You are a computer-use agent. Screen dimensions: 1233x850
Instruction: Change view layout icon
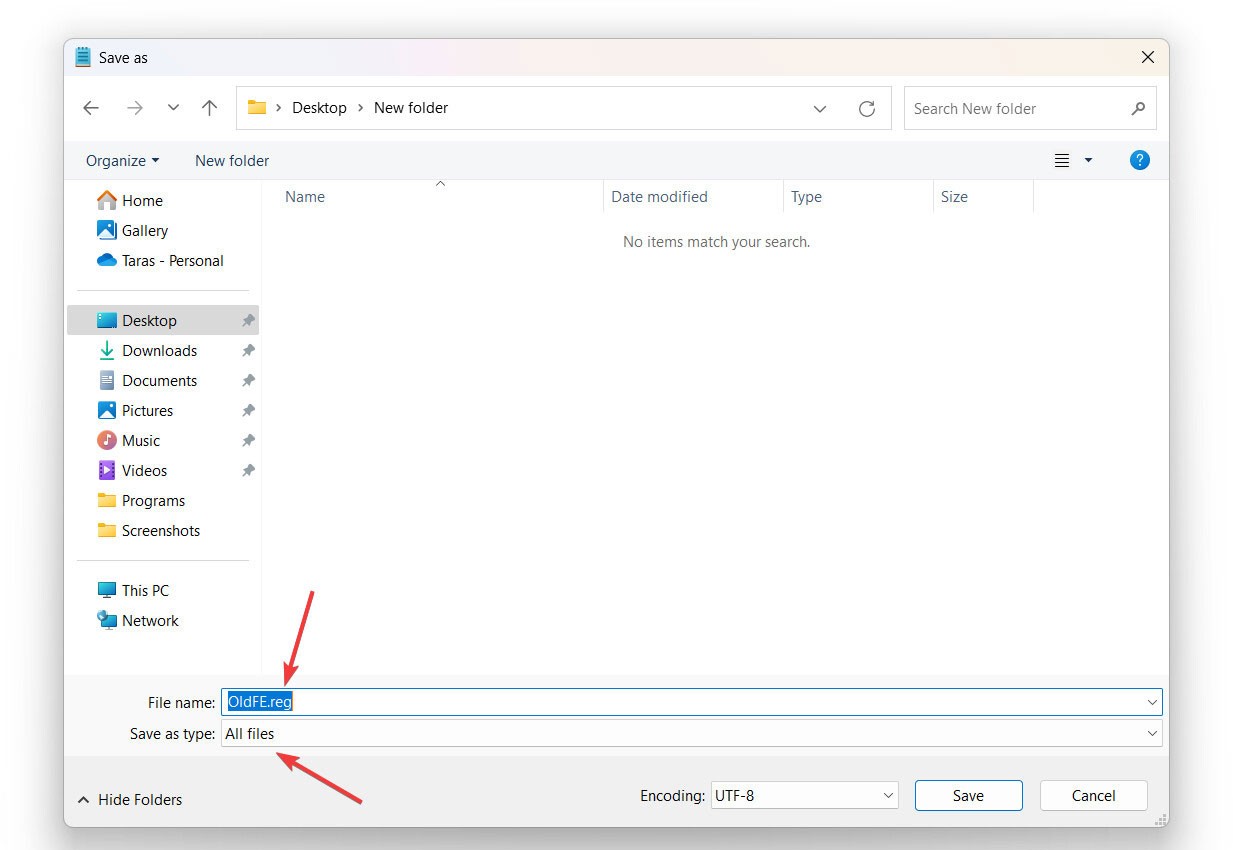click(1062, 160)
